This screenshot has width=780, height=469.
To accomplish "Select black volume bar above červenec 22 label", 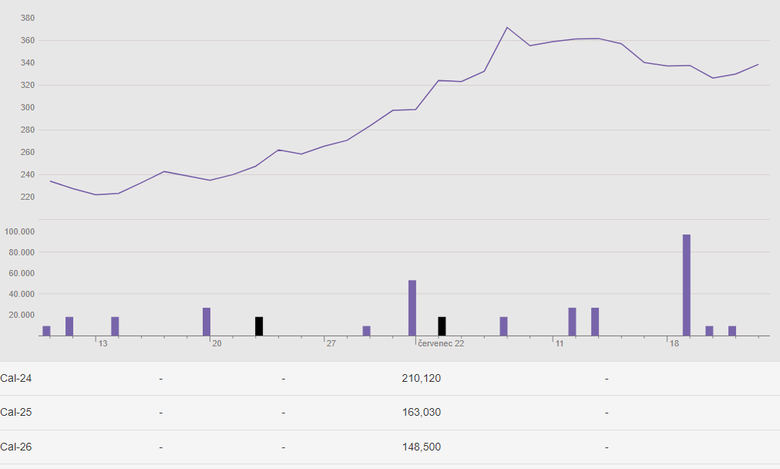I will (x=442, y=326).
